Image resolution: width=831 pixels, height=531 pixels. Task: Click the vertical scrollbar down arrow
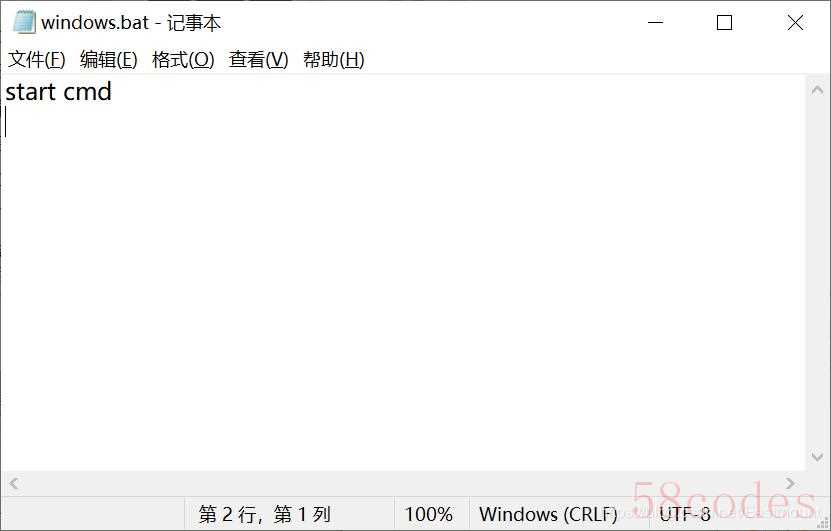pos(817,456)
